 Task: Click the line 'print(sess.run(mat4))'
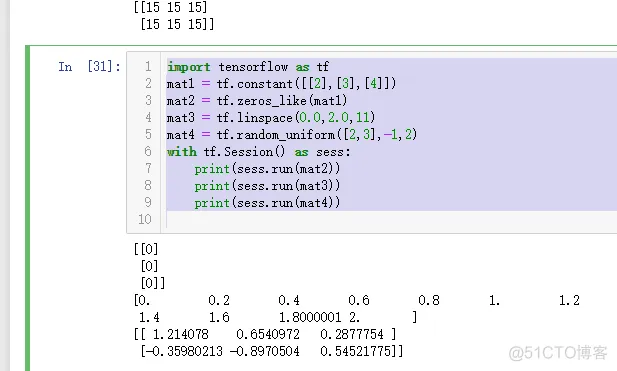(267, 203)
